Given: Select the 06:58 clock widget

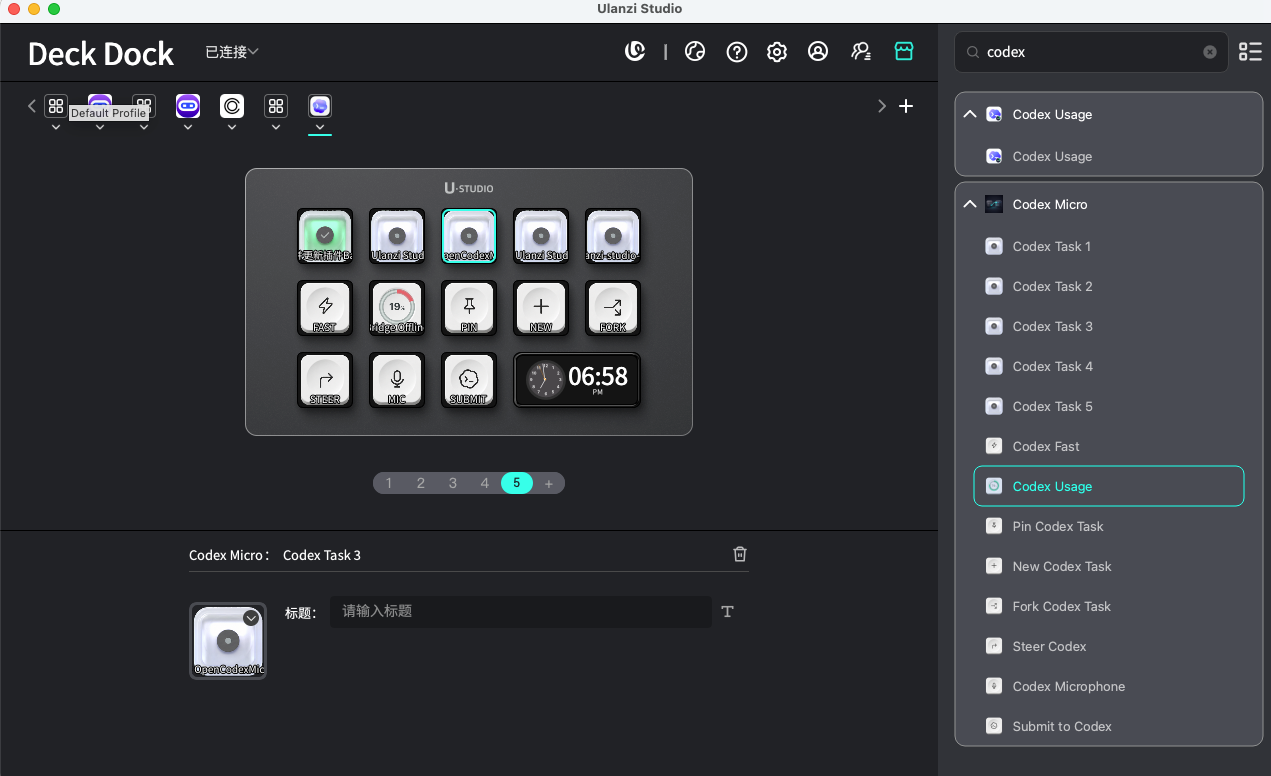Looking at the screenshot, I should click(x=577, y=380).
